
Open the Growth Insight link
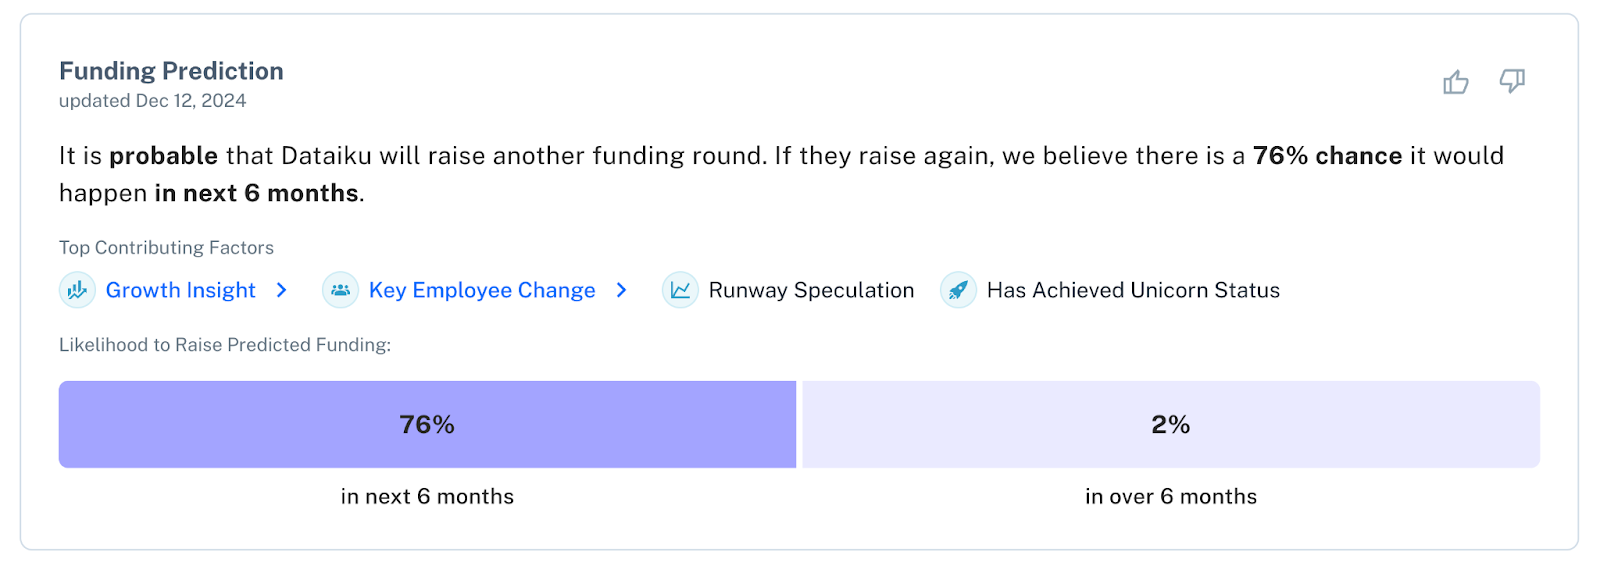click(181, 291)
